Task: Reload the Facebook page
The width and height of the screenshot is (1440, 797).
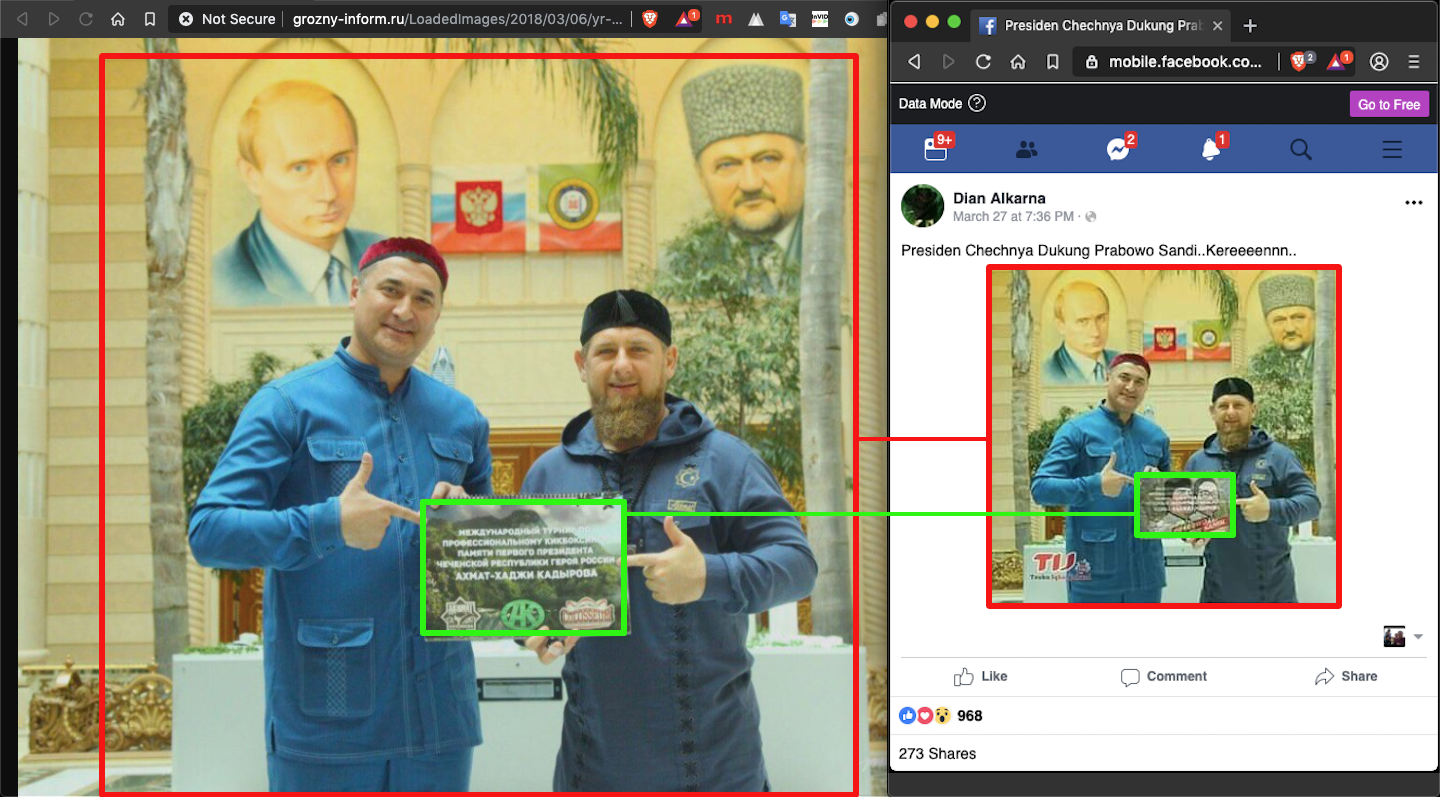Action: pos(983,62)
